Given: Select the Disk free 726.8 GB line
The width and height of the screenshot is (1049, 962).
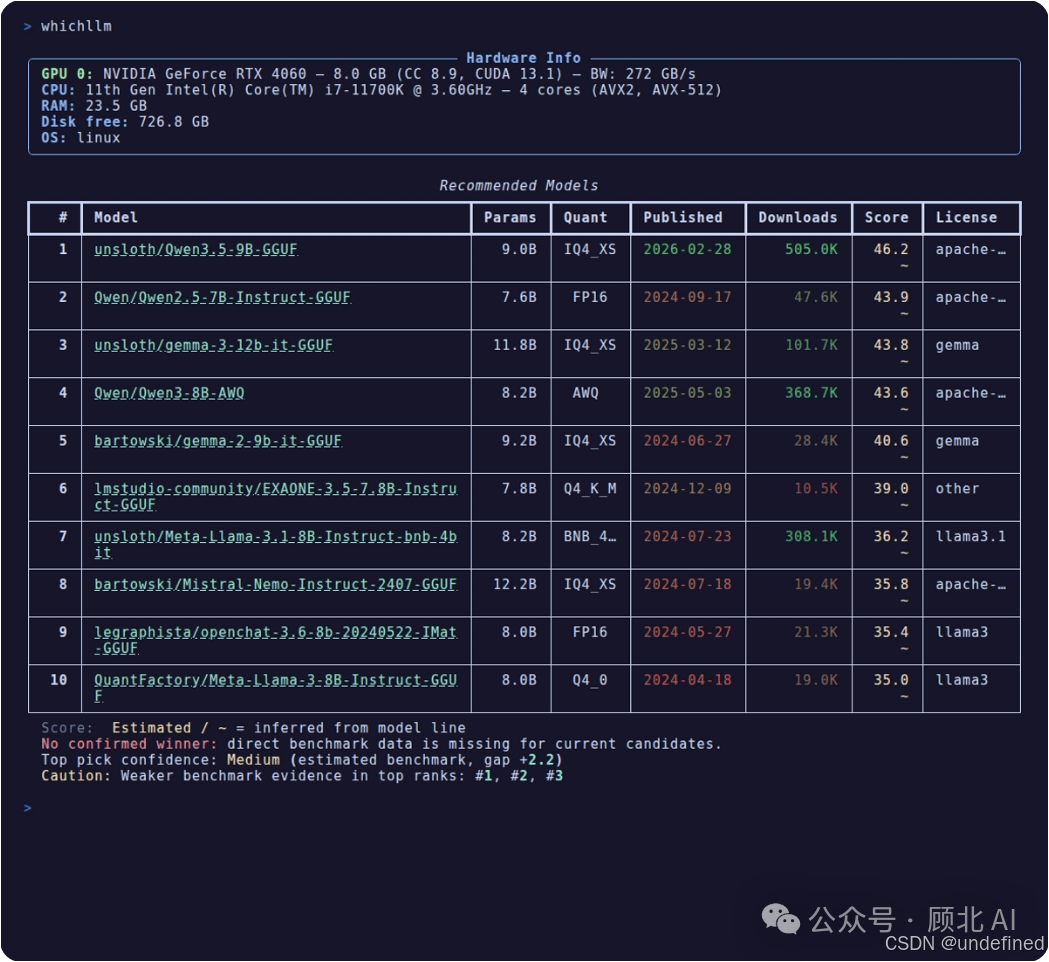Looking at the screenshot, I should click(x=125, y=122).
